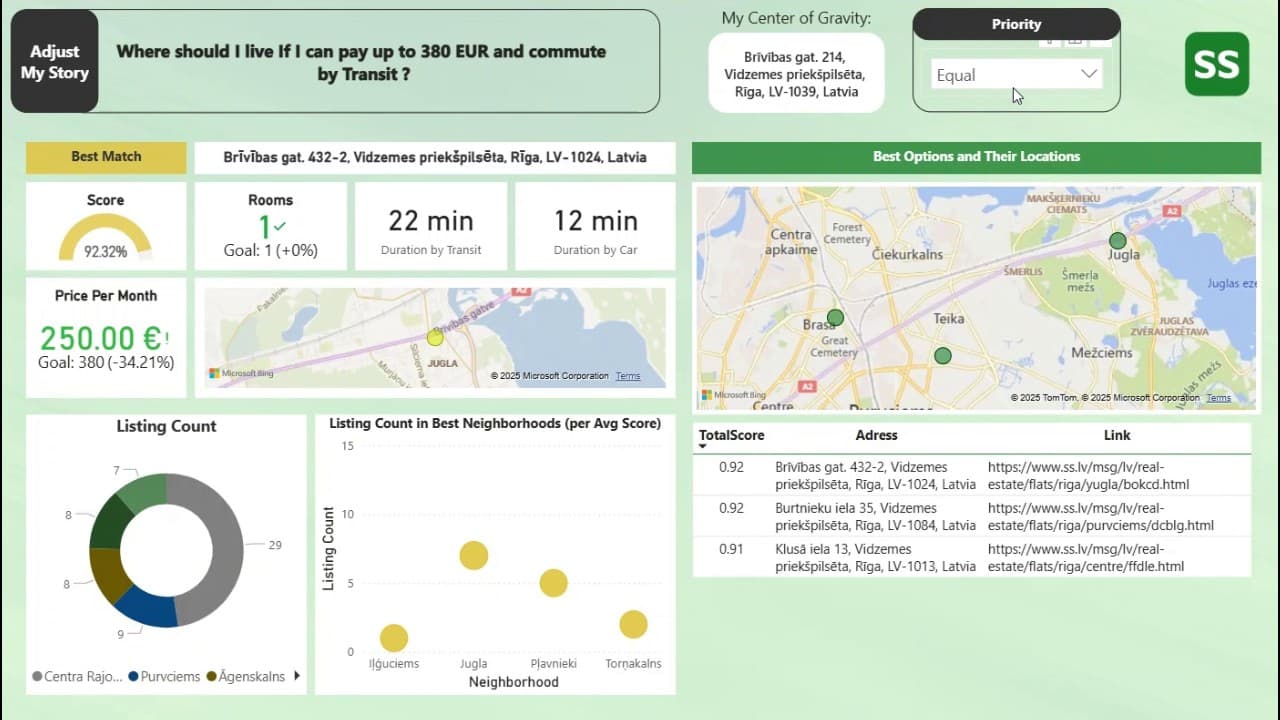Click the Pļavnieki axis label
The image size is (1280, 720).
tap(553, 664)
